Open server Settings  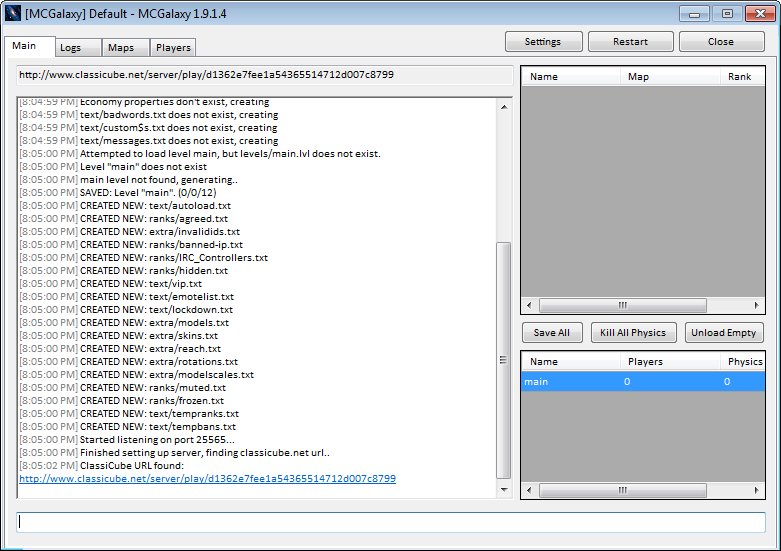coord(543,42)
